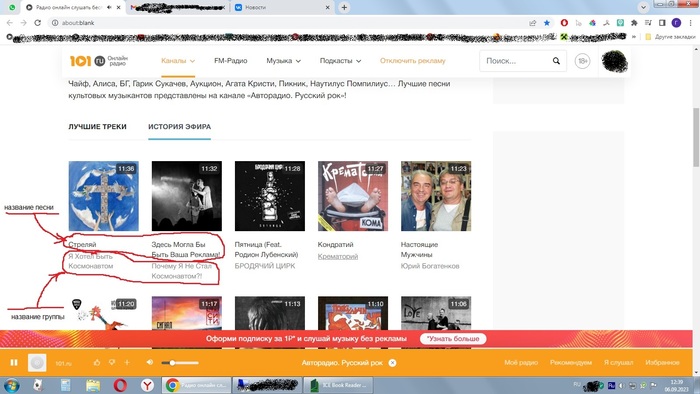Viewport: 700px width, 394px height.
Task: Like the current track with thumbs up
Action: (97, 362)
